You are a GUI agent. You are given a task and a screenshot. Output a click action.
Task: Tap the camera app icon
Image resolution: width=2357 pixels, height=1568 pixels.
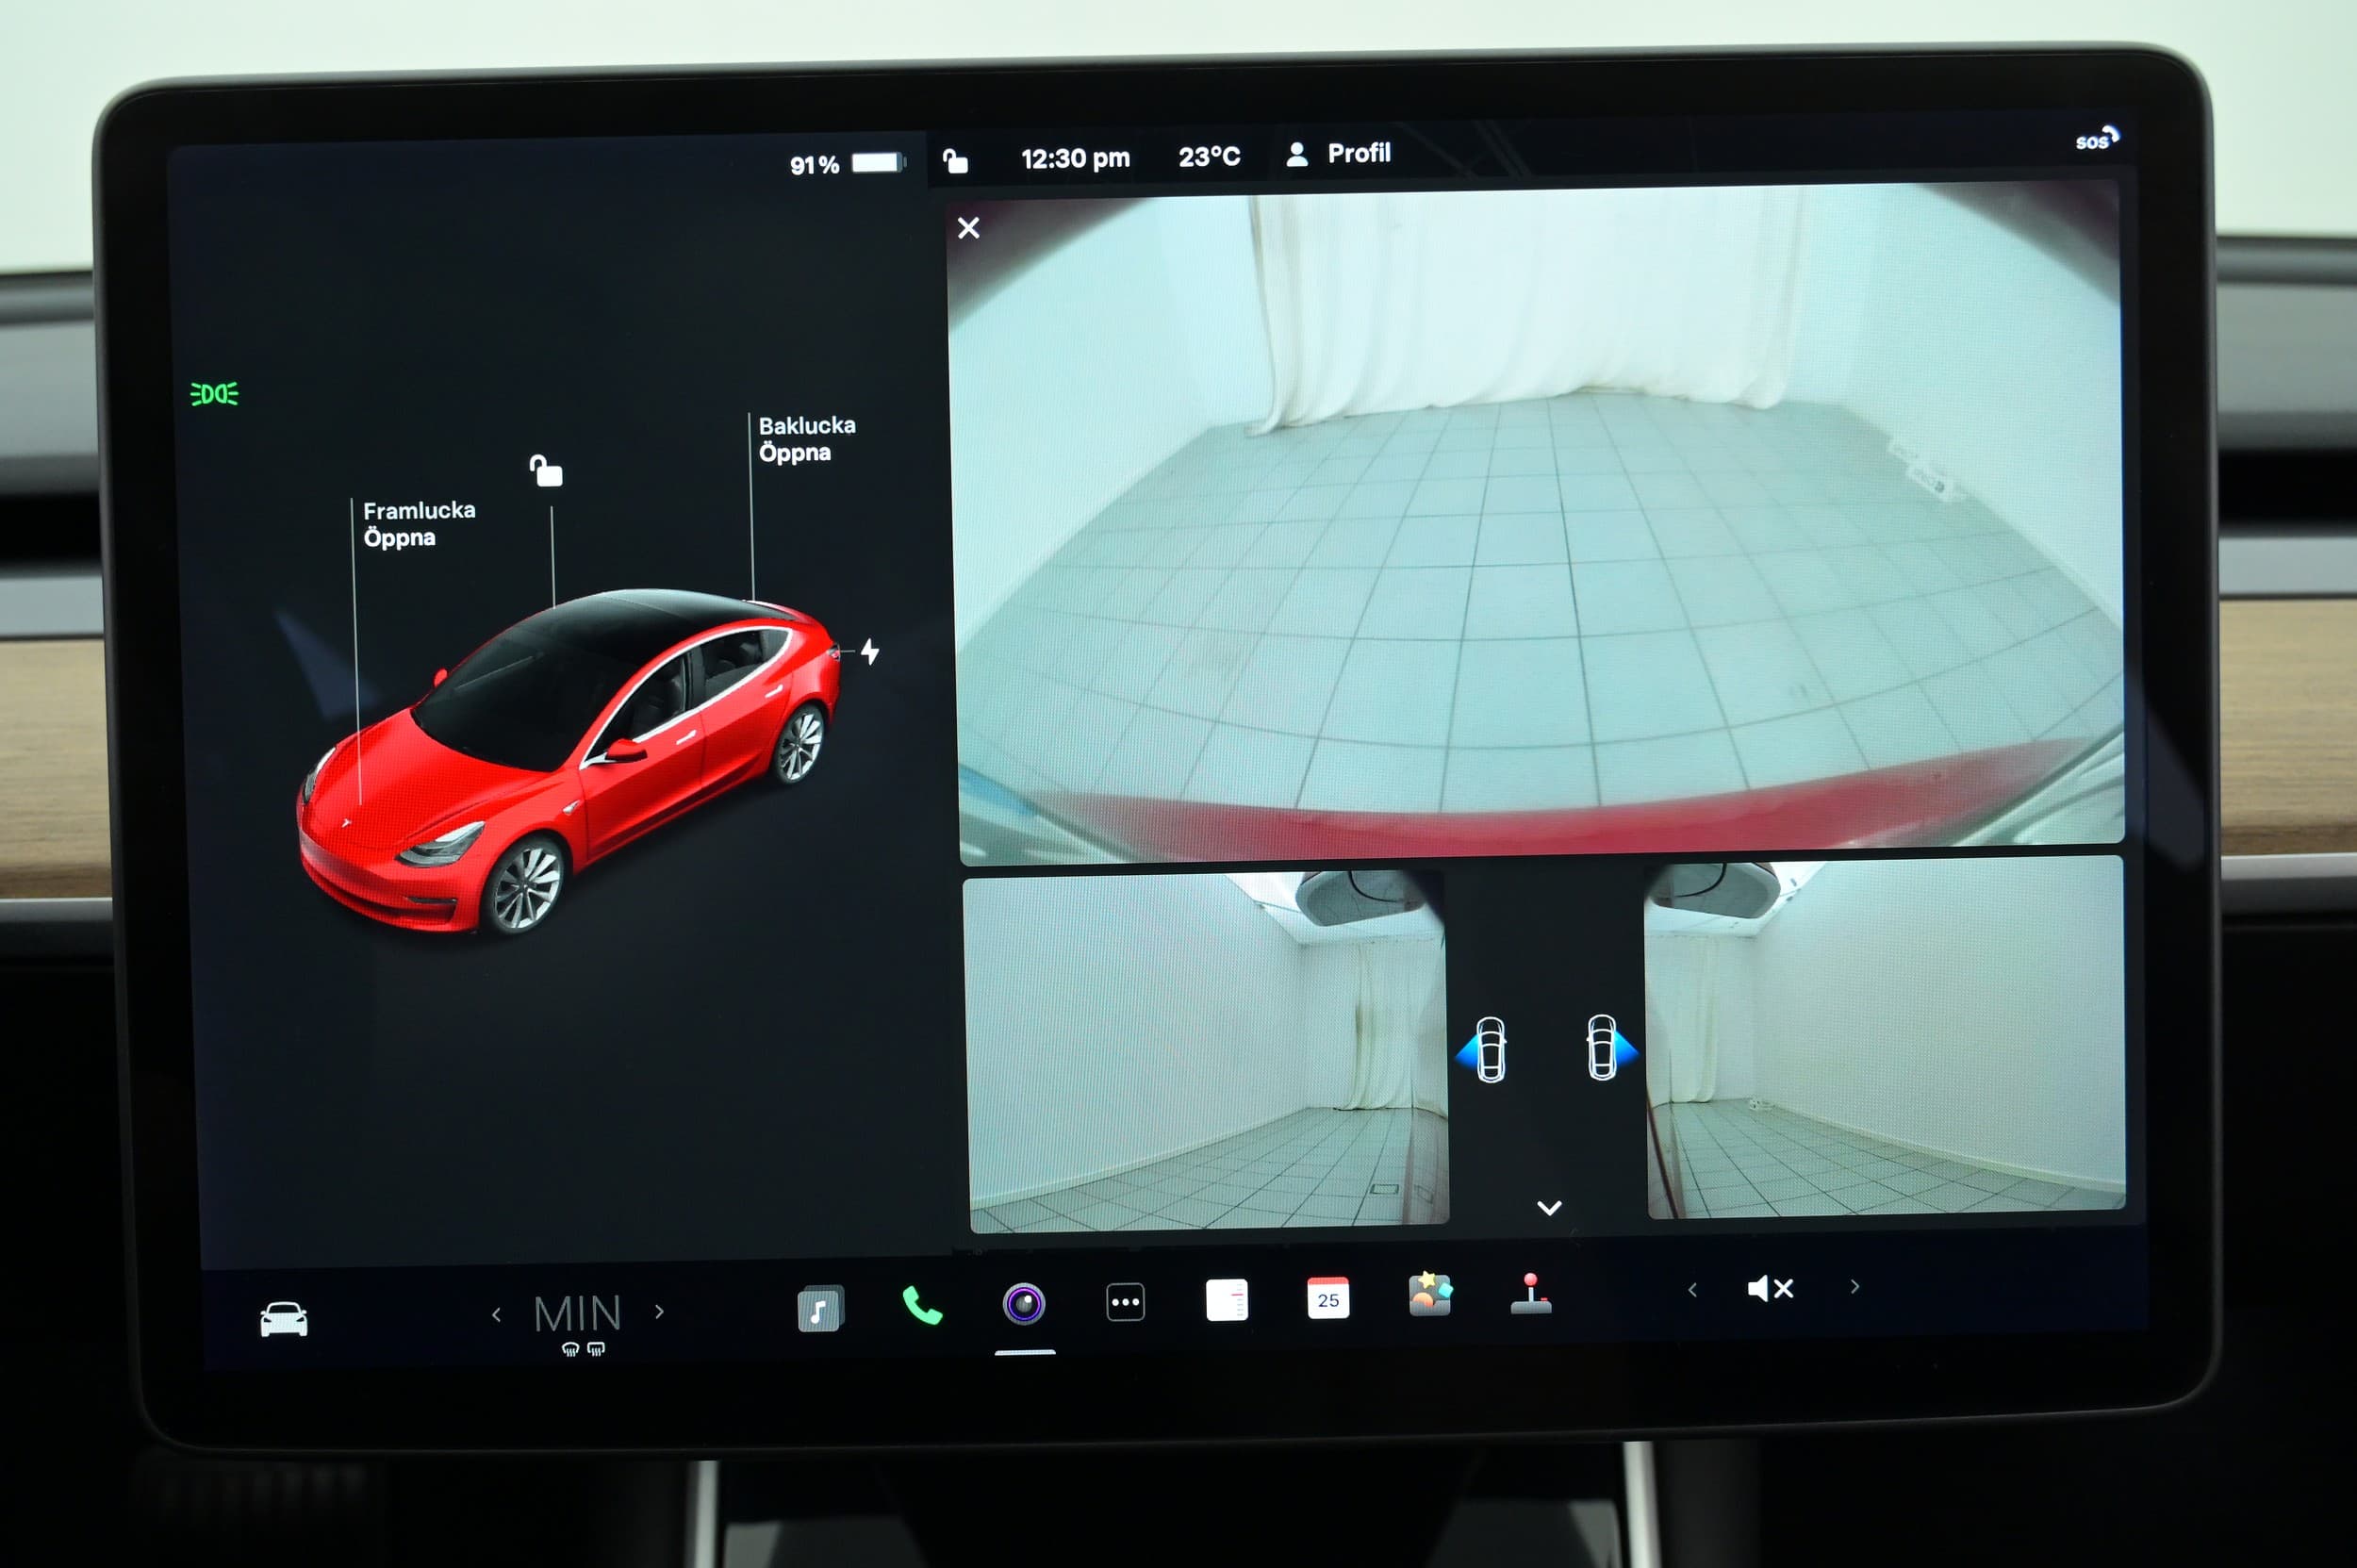point(1023,1304)
